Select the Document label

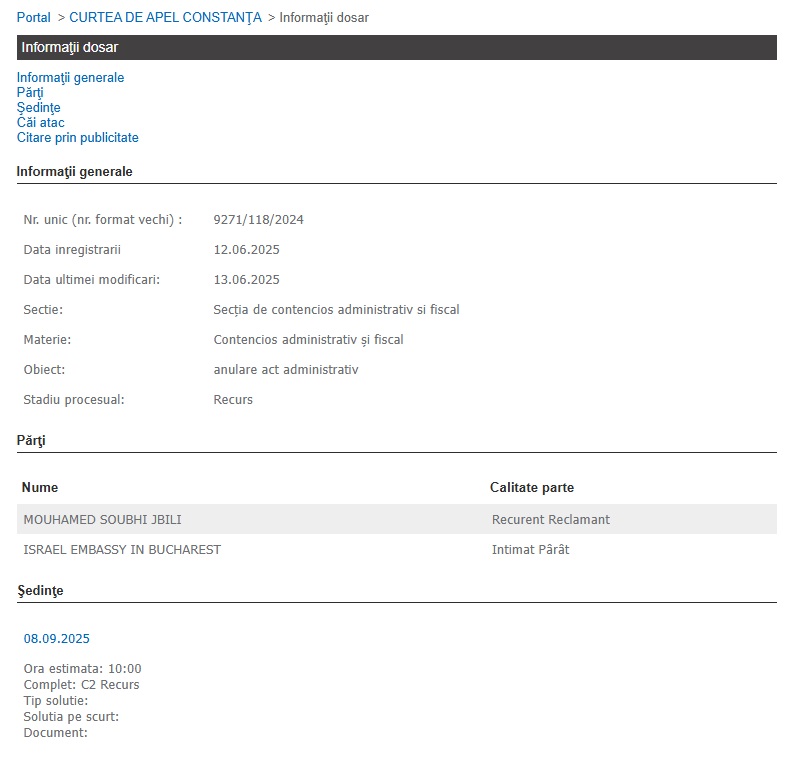(56, 732)
